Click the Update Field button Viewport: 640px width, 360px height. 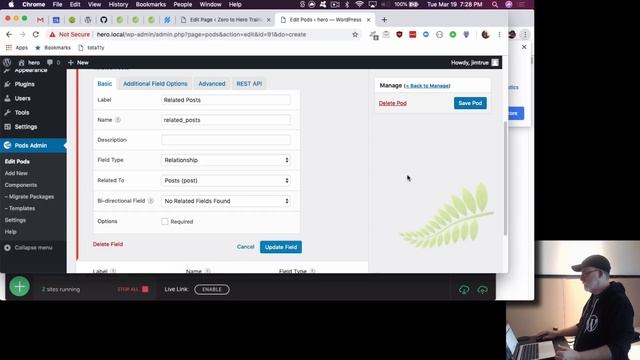click(281, 247)
